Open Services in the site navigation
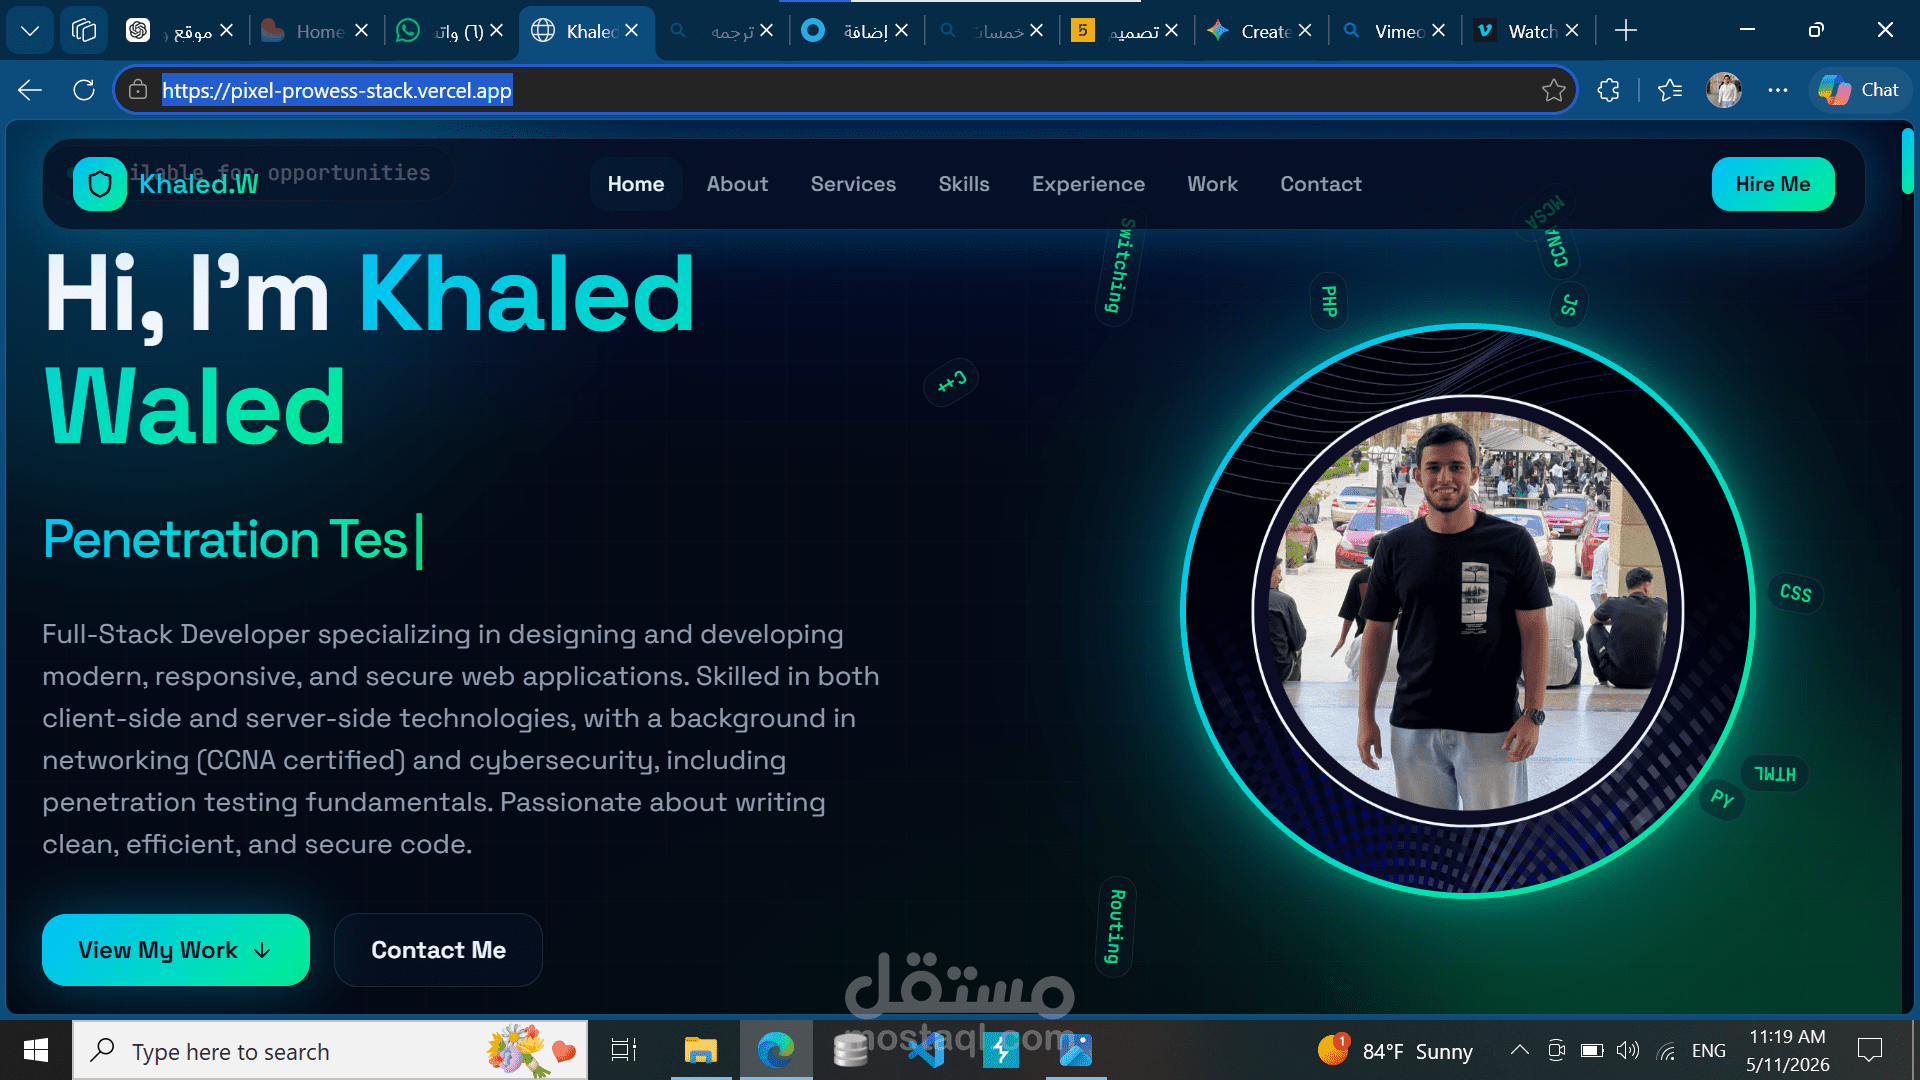 click(x=853, y=184)
